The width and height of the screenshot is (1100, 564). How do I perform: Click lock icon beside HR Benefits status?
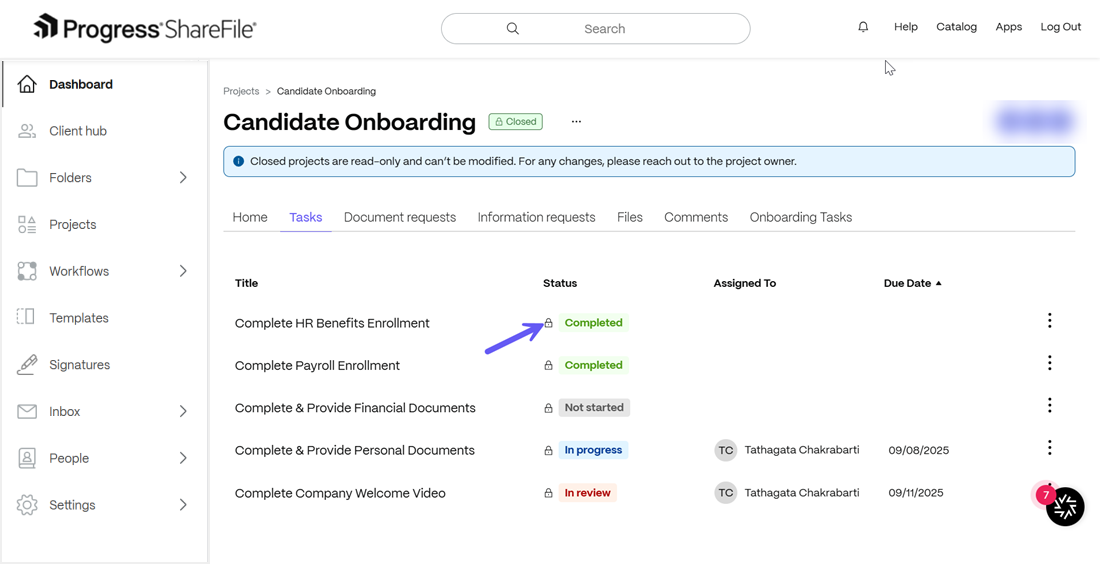tap(549, 323)
